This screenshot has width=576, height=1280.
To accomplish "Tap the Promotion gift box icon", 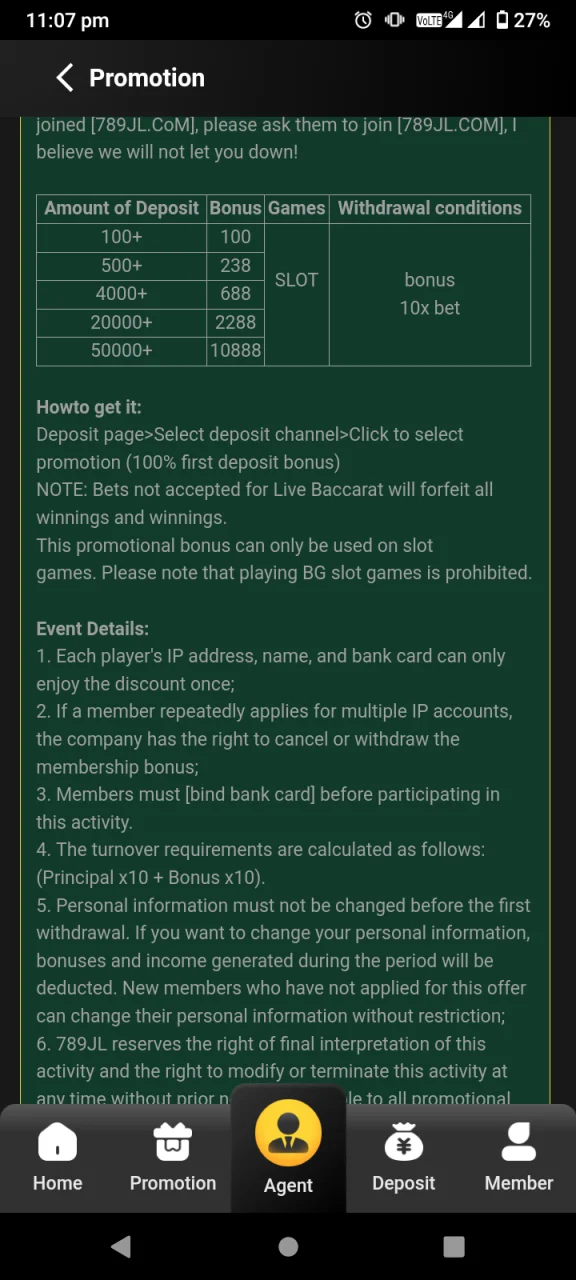I will pos(173,1141).
